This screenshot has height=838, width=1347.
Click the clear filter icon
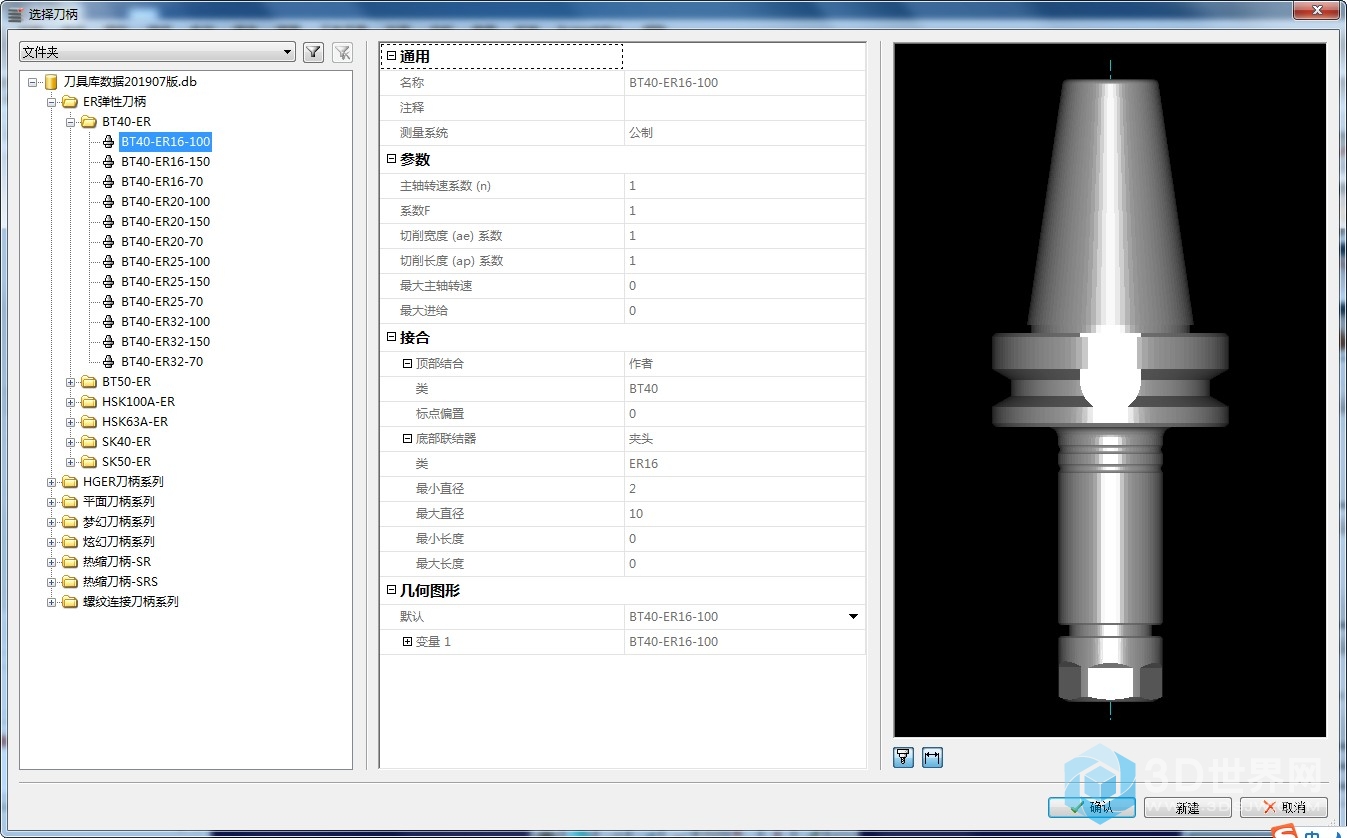click(342, 52)
